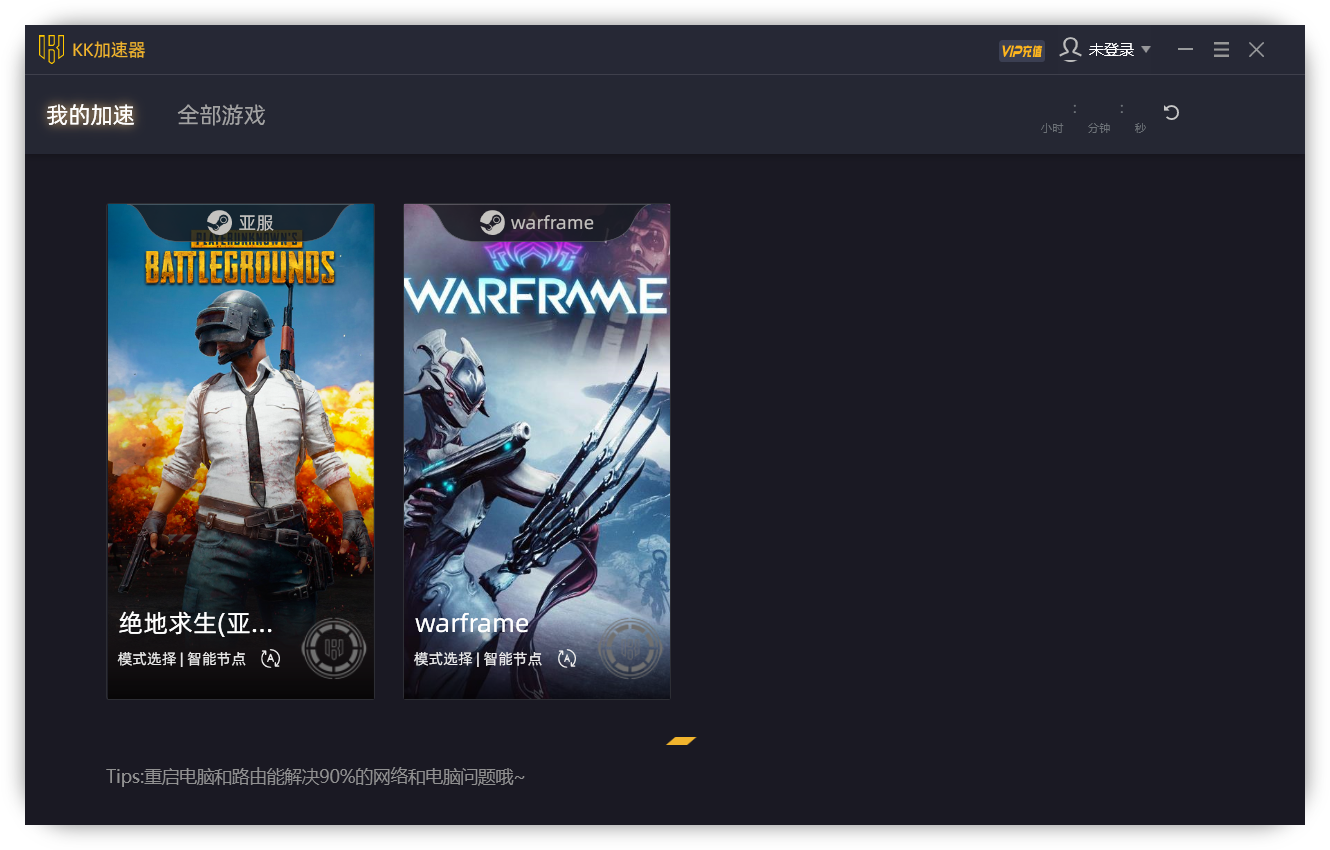Image resolution: width=1330 pixels, height=850 pixels.
Task: Click the yellow page indicator marker
Action: [681, 741]
